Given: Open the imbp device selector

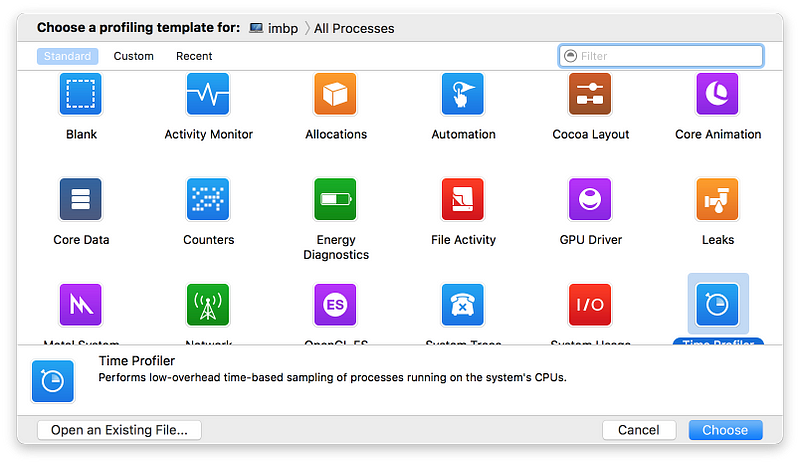Looking at the screenshot, I should [x=273, y=28].
